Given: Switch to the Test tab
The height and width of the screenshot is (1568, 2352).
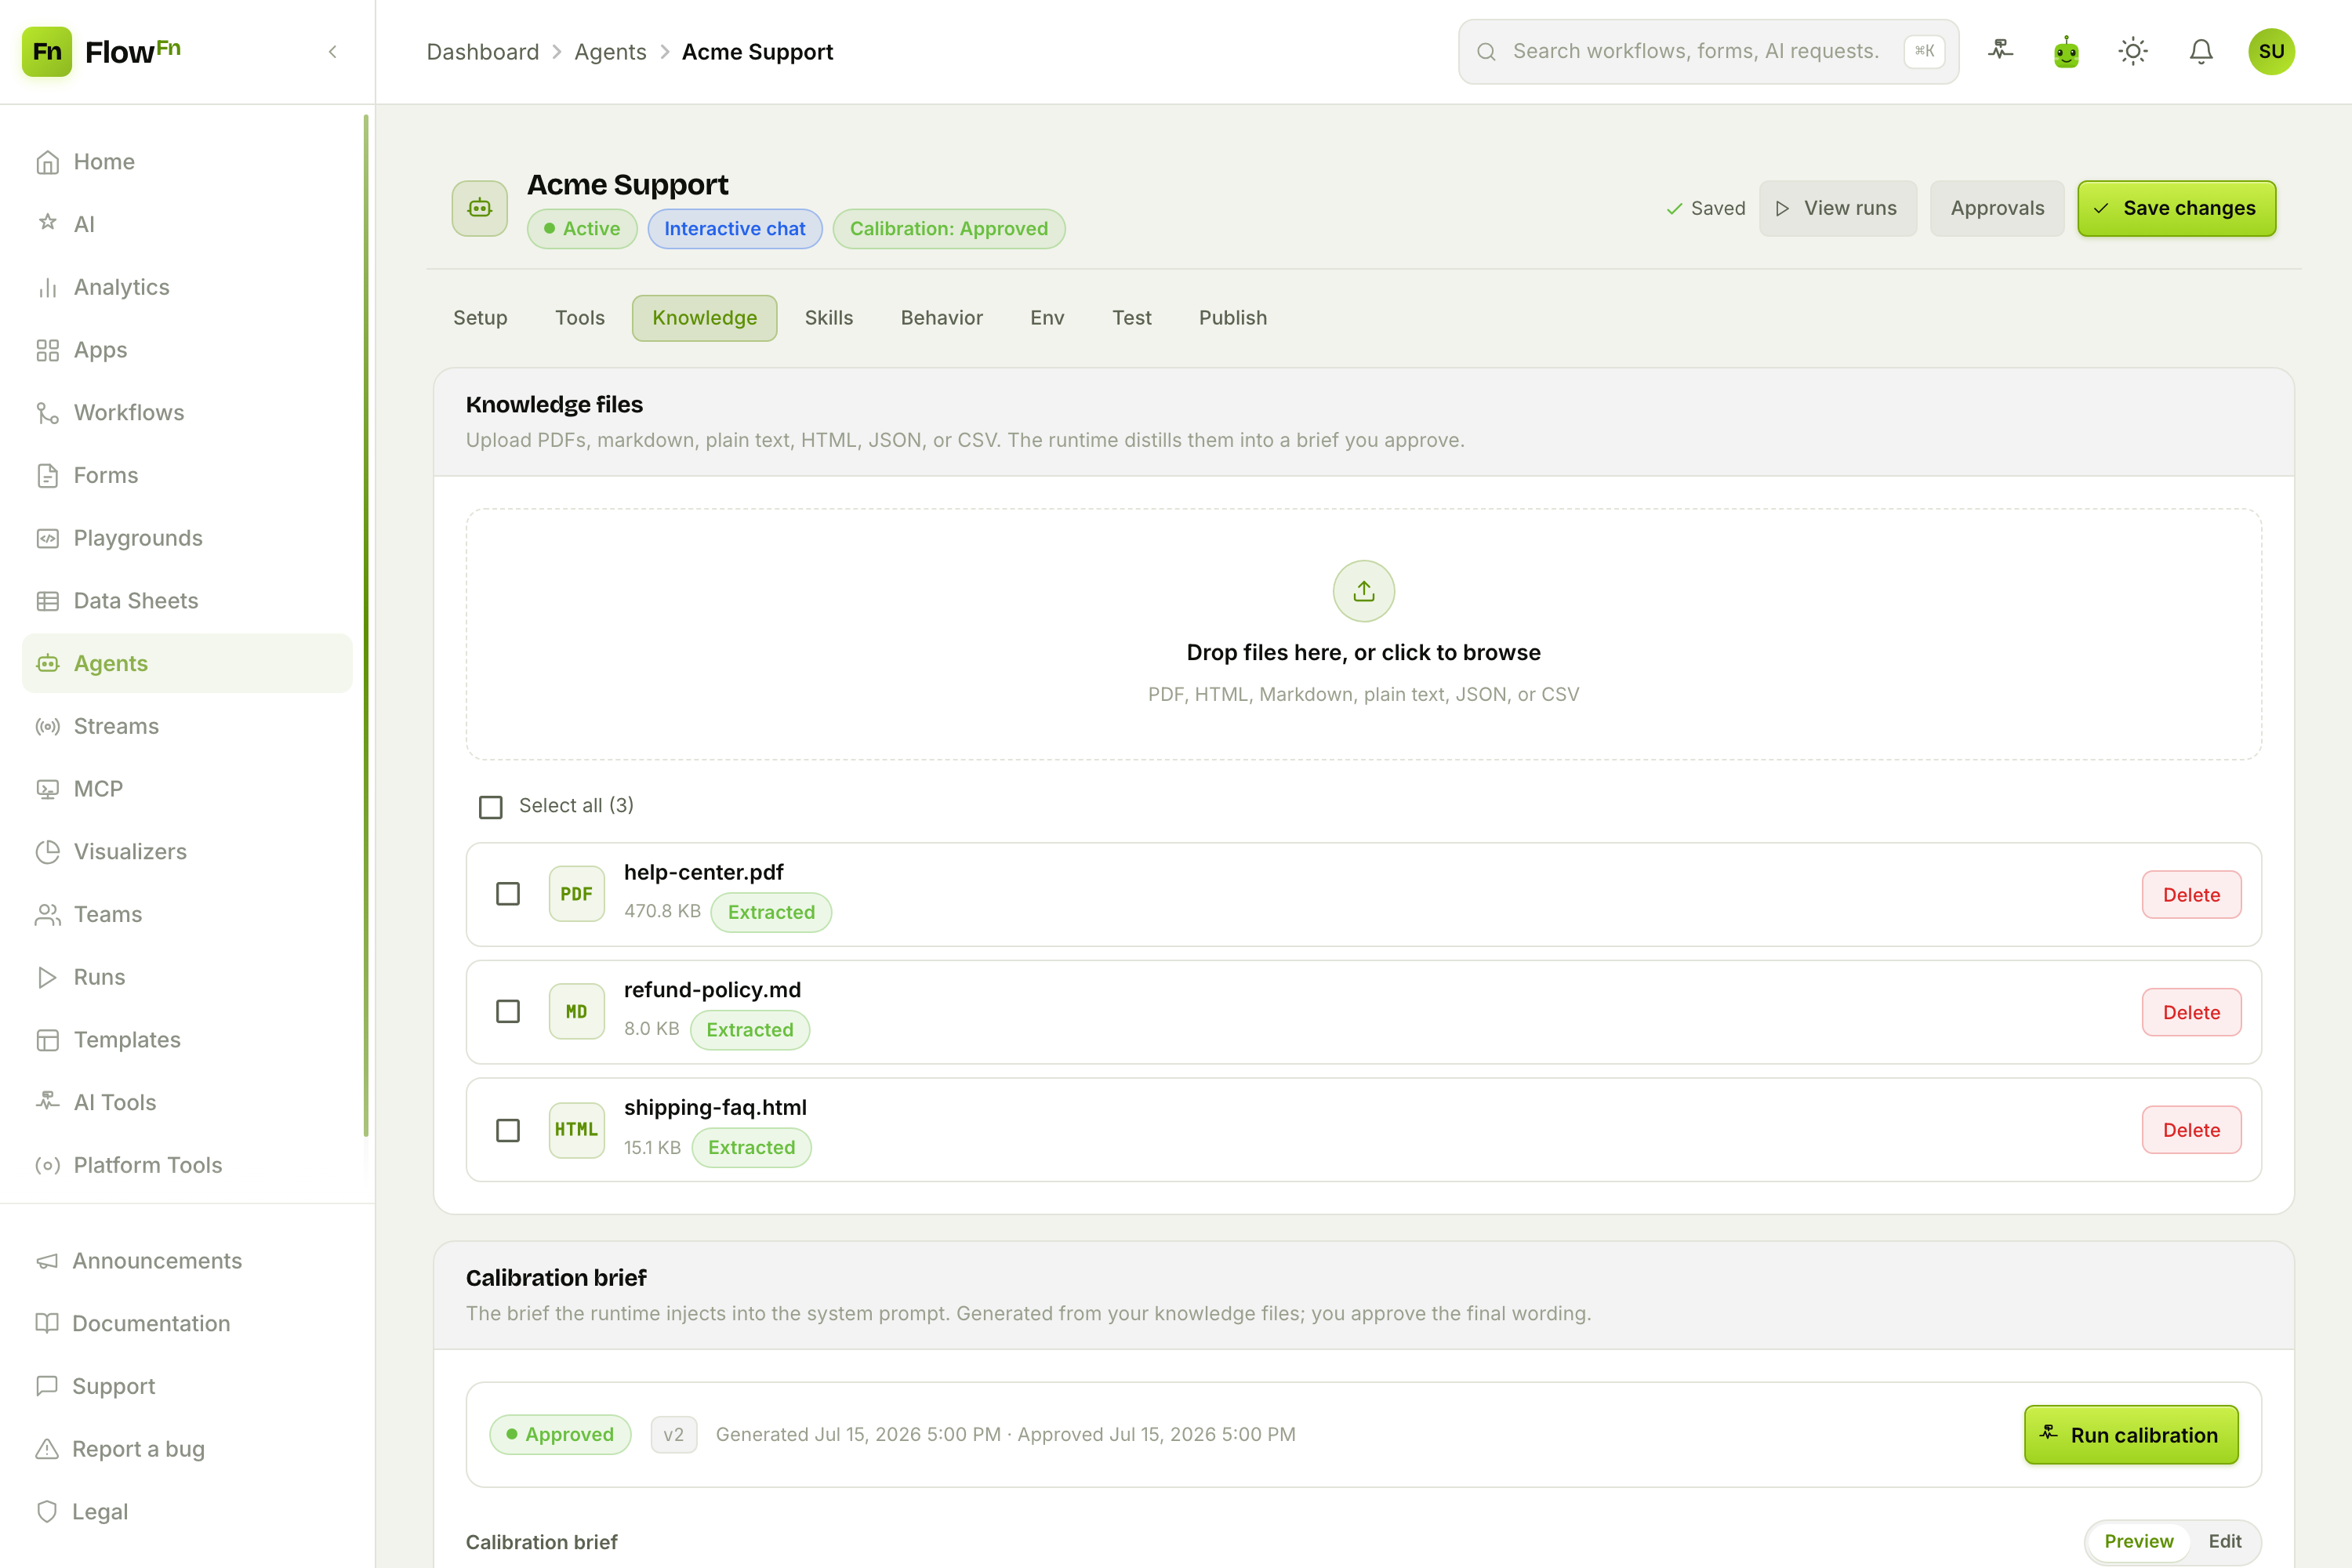Looking at the screenshot, I should 1131,318.
